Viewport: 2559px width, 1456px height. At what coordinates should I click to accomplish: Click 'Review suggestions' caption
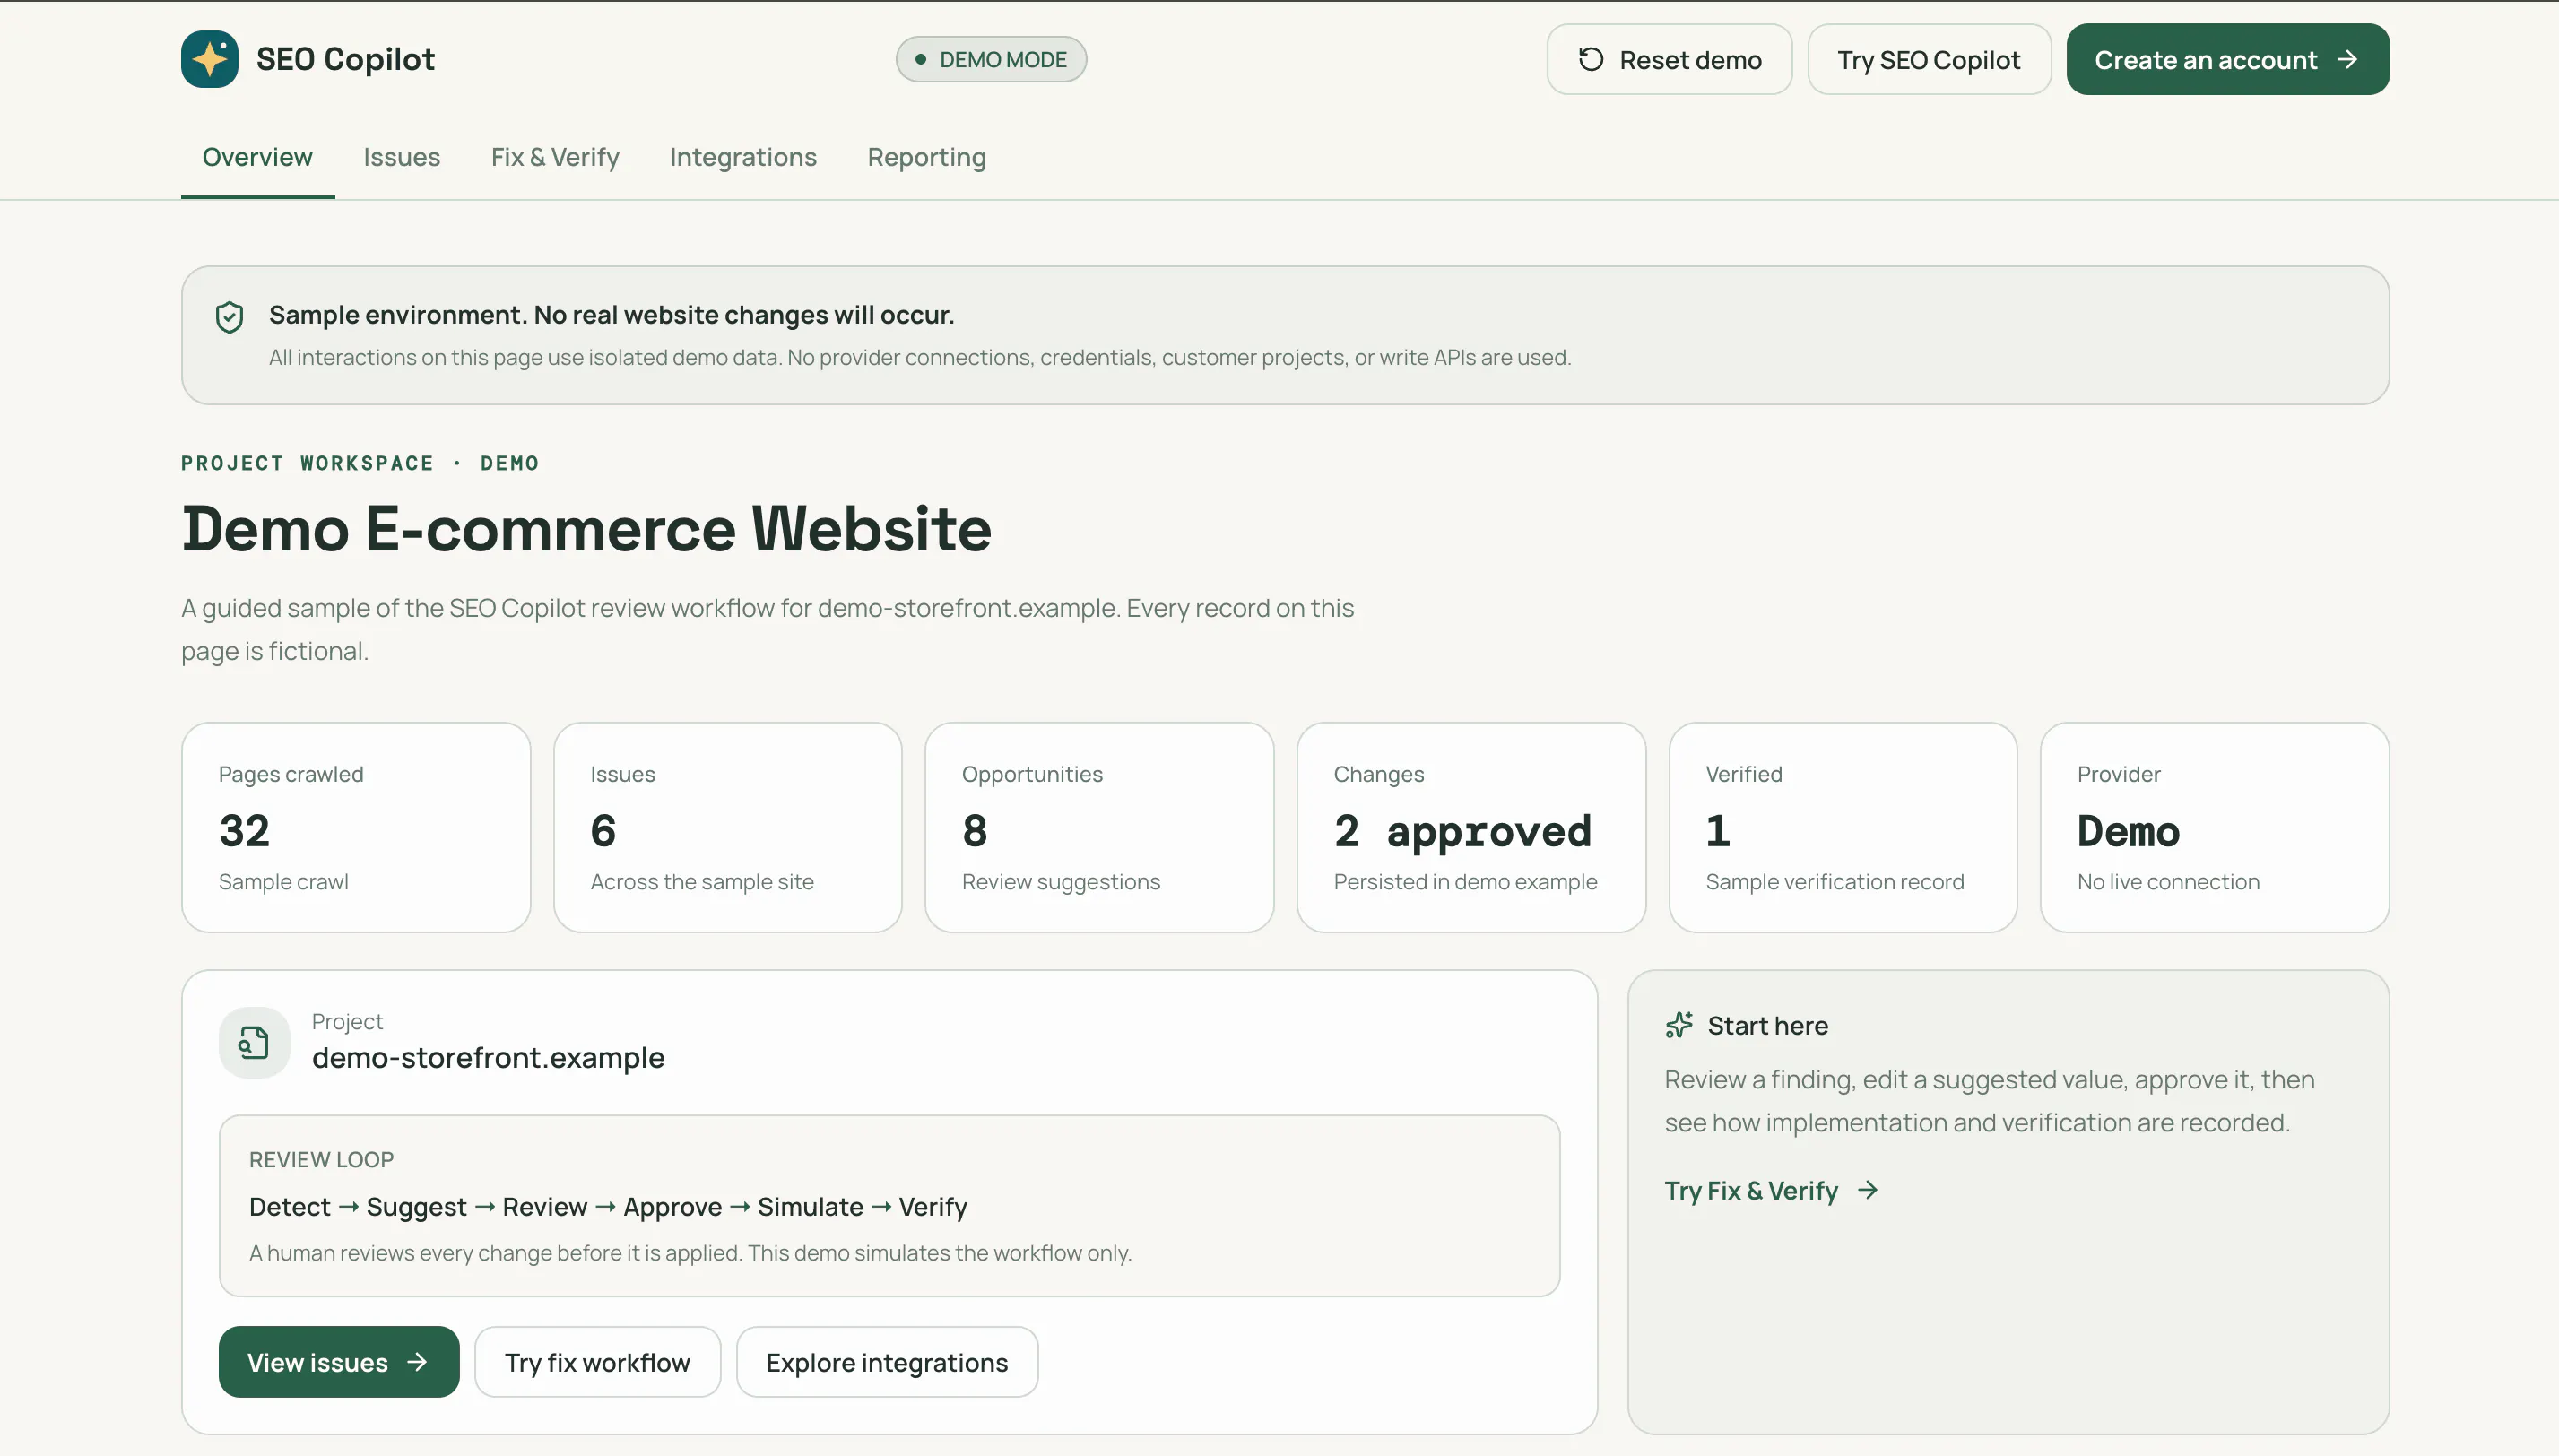1061,882
